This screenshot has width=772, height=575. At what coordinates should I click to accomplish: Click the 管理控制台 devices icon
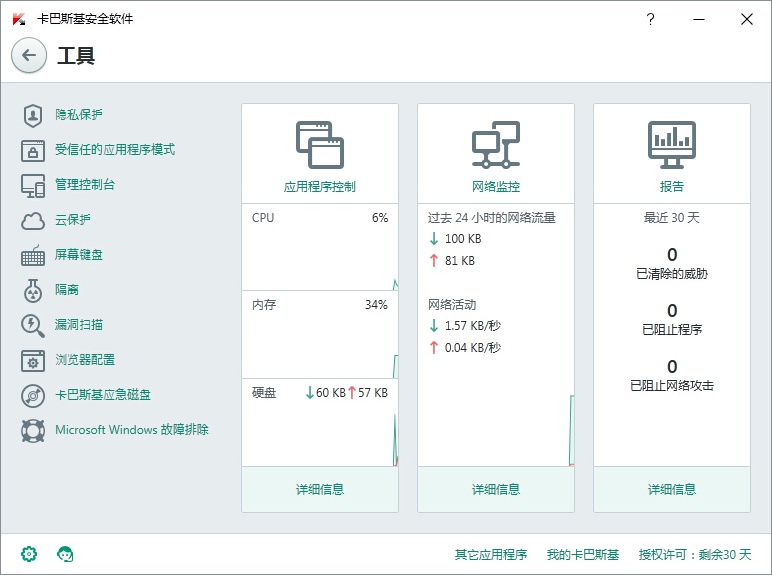pos(32,186)
